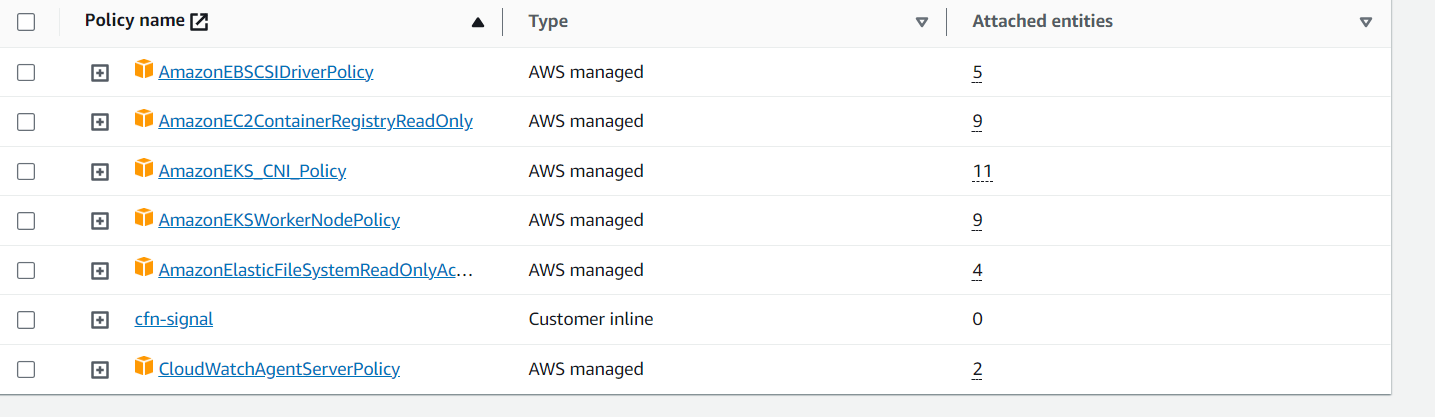Expand the AmazonElasticFileSystemReadOnlyAccess policy row
The height and width of the screenshot is (417, 1435).
click(100, 270)
